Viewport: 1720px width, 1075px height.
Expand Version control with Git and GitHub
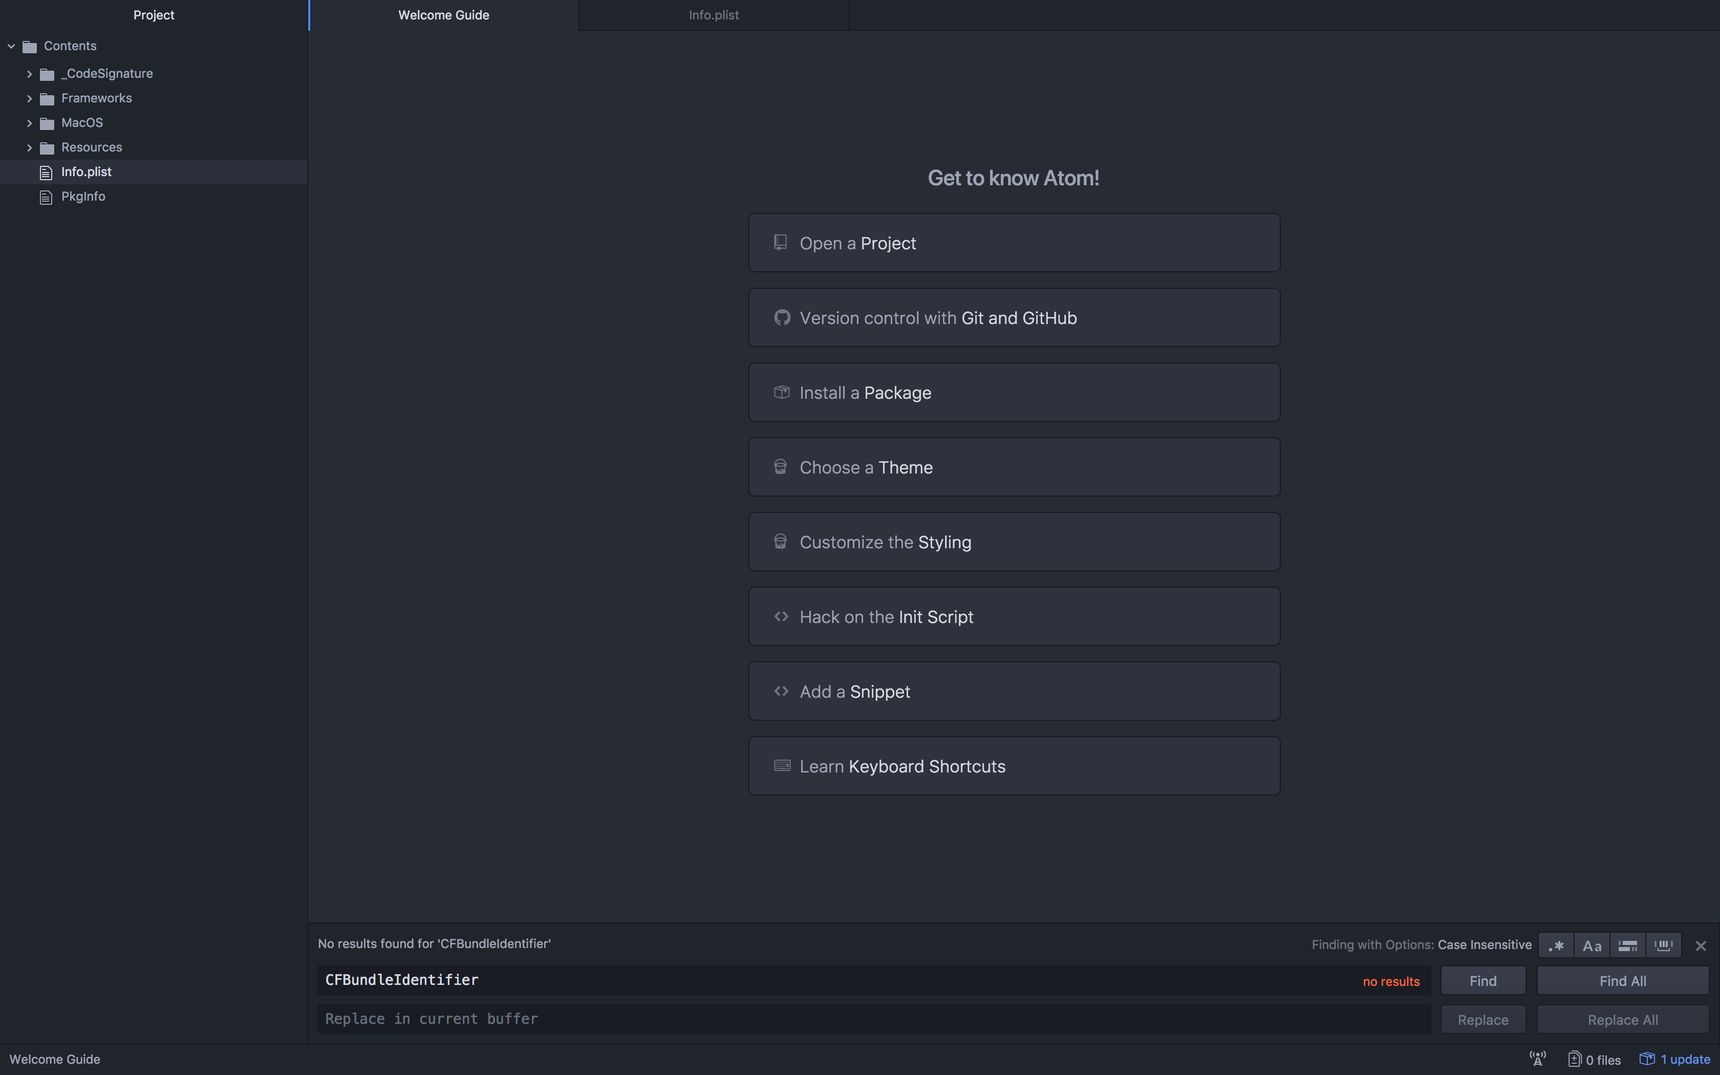pos(1014,318)
